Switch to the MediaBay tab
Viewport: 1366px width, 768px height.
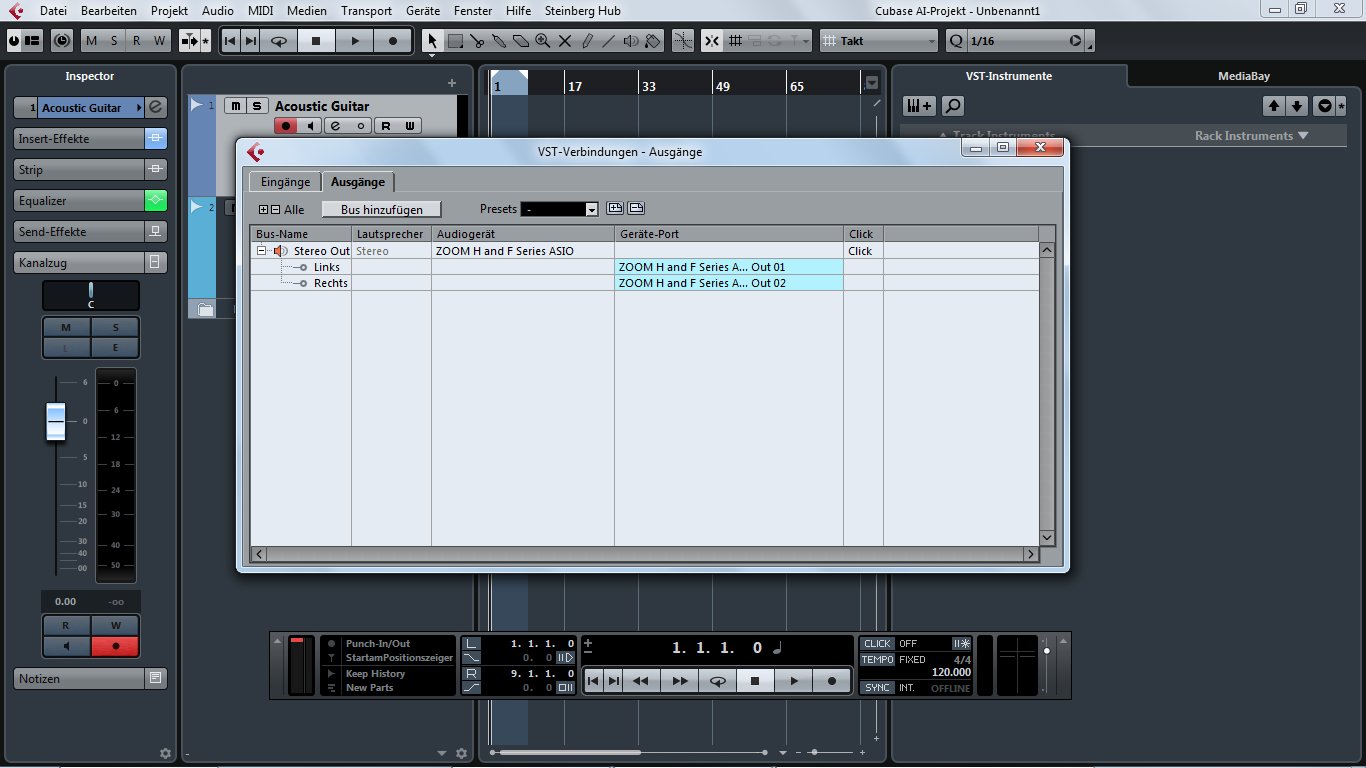coord(1244,76)
